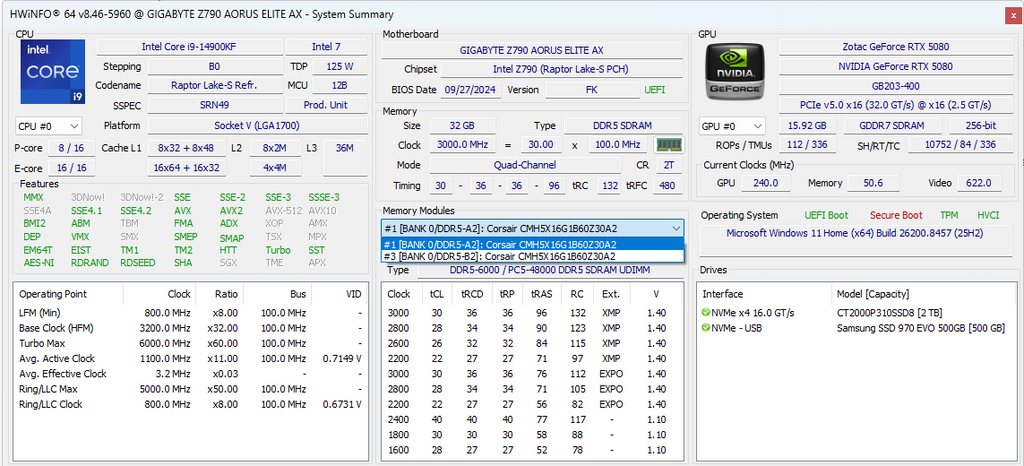Click the Secure Boot status label
This screenshot has width=1024, height=466.
point(895,215)
